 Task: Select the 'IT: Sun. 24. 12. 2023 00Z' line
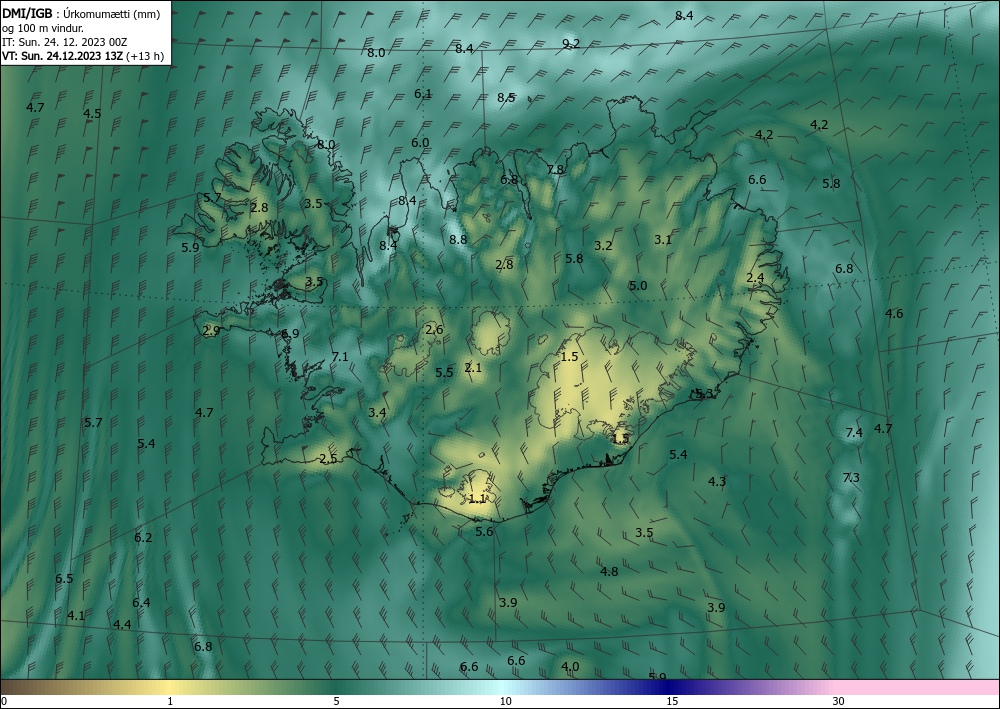(64, 42)
